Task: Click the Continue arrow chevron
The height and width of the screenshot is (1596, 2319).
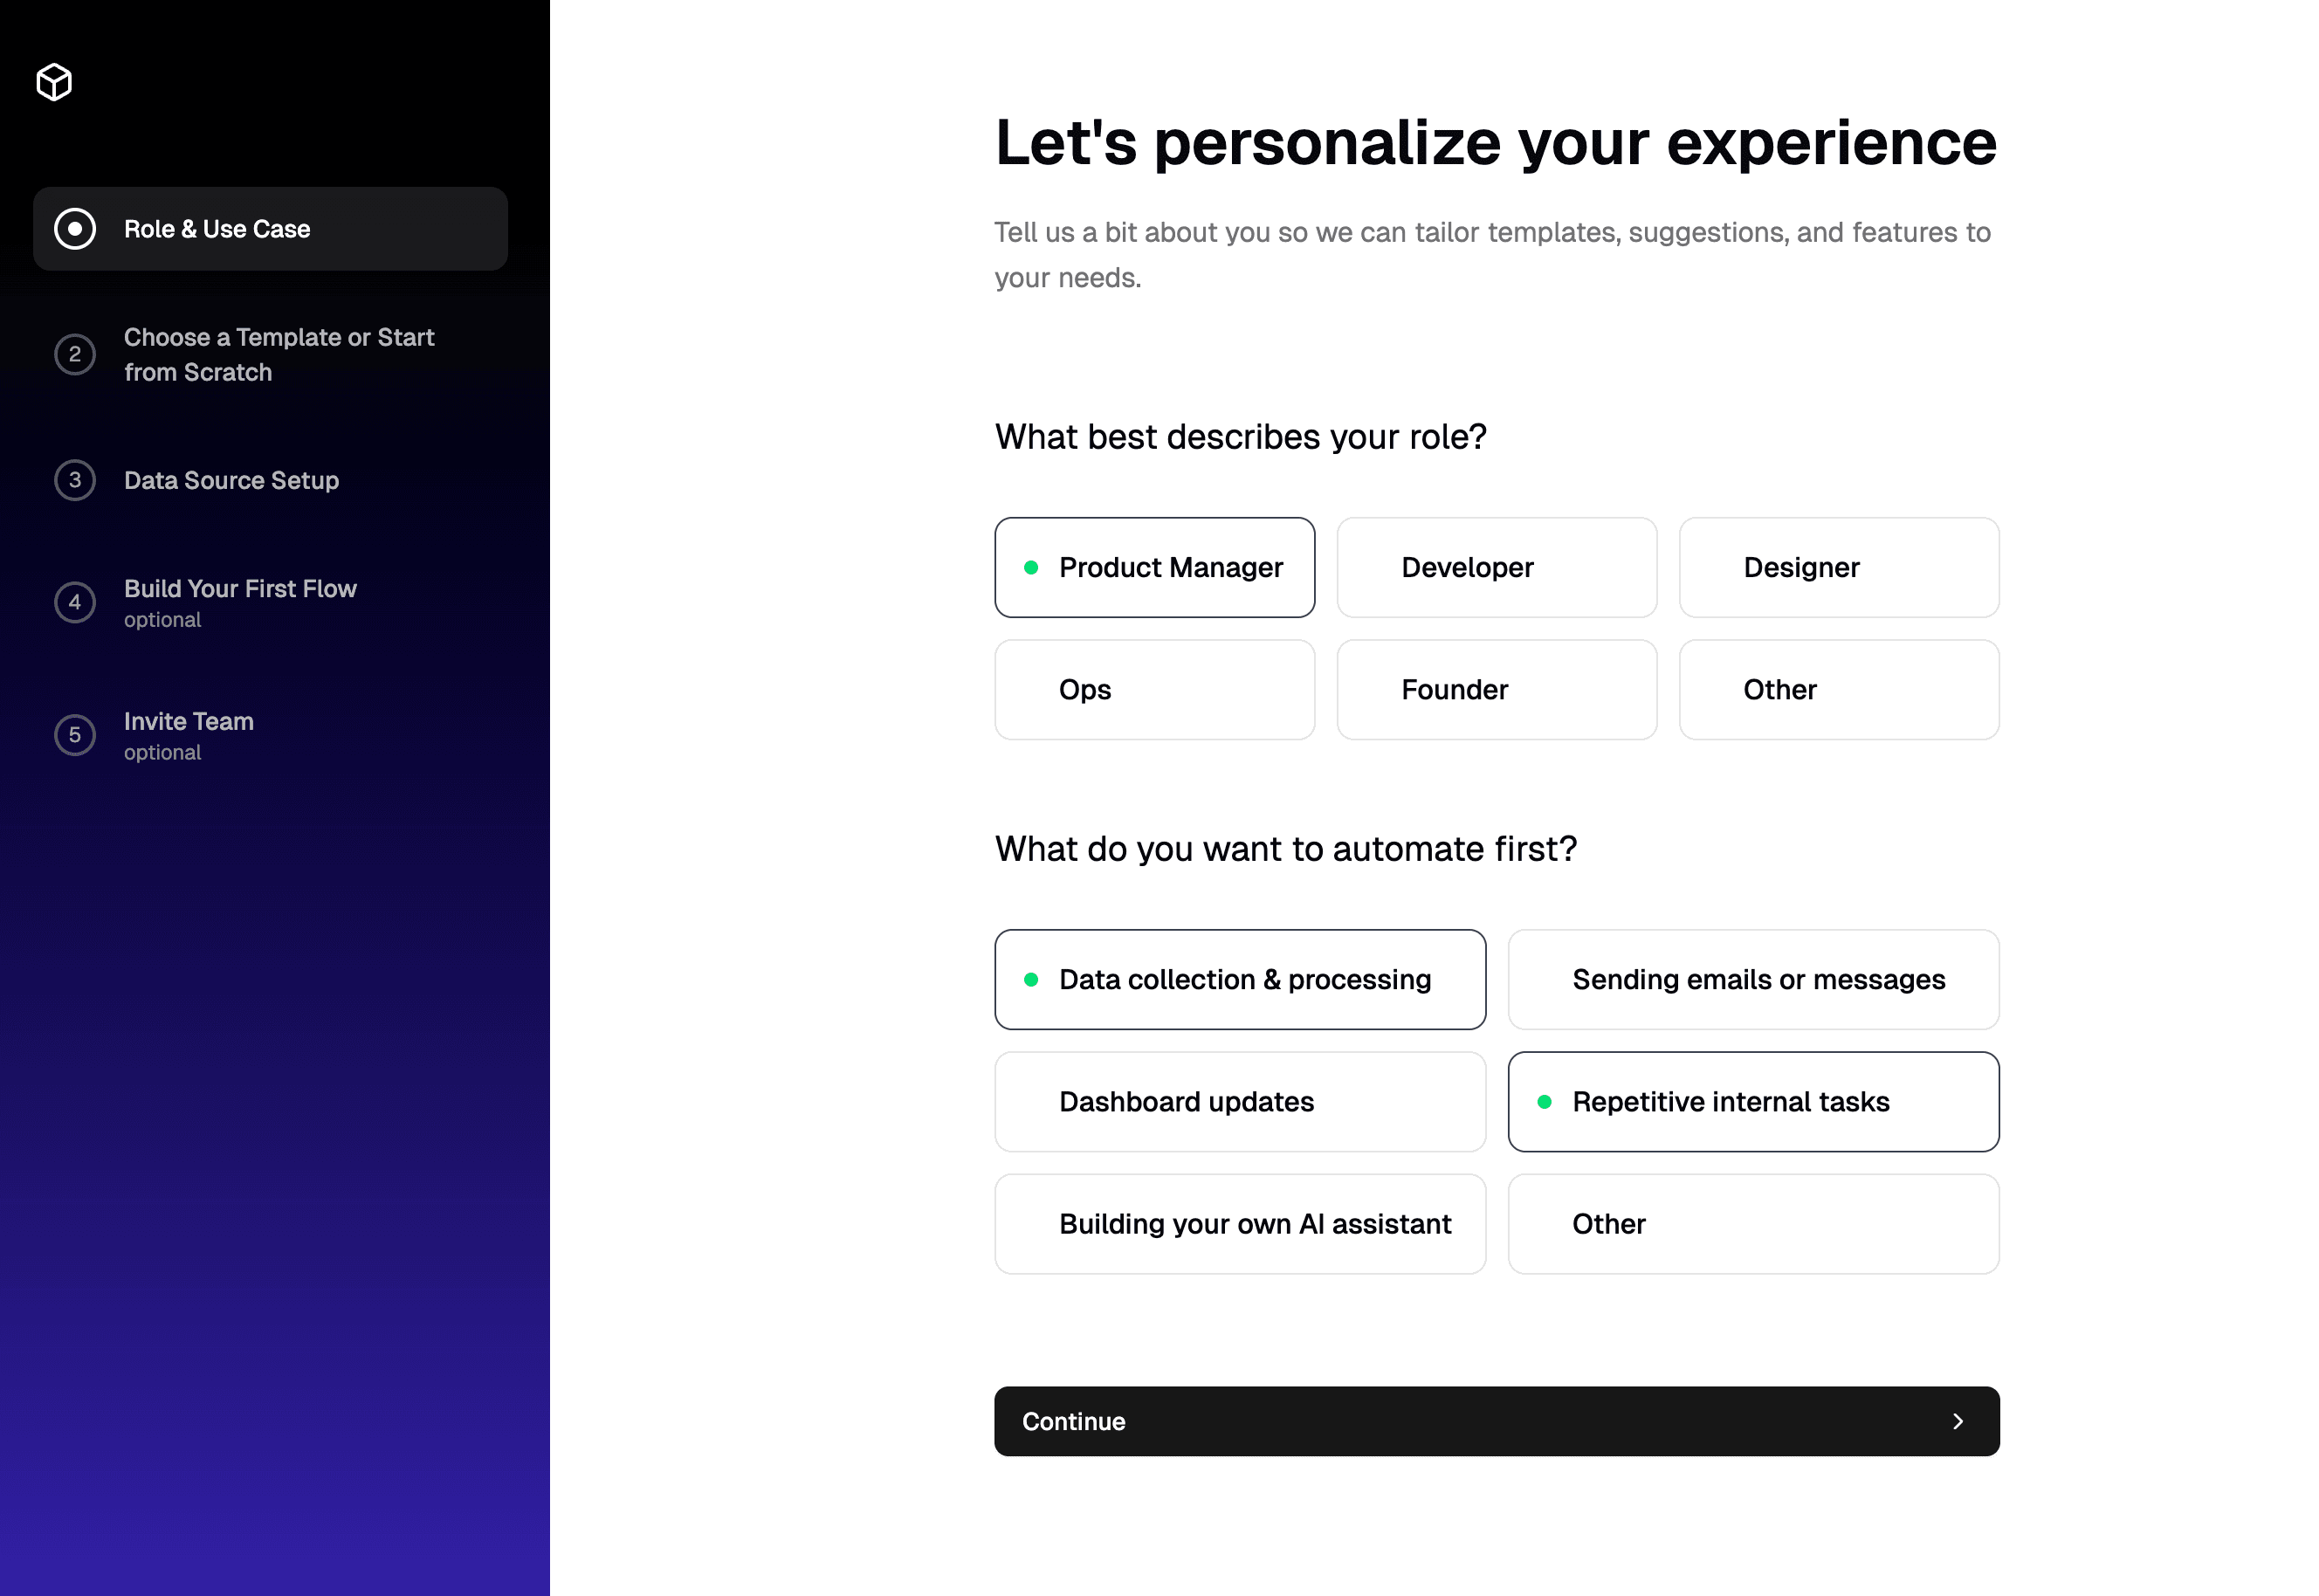Action: point(1957,1421)
